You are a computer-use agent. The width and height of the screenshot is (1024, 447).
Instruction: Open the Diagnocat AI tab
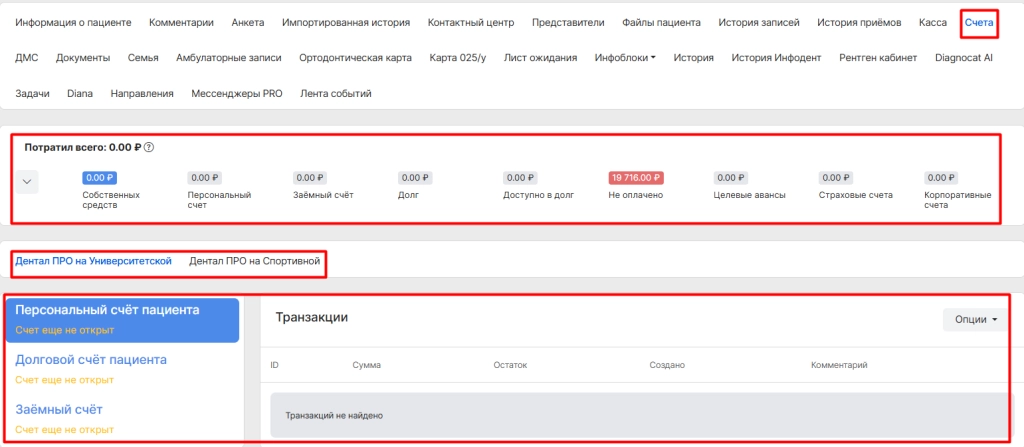coord(964,58)
